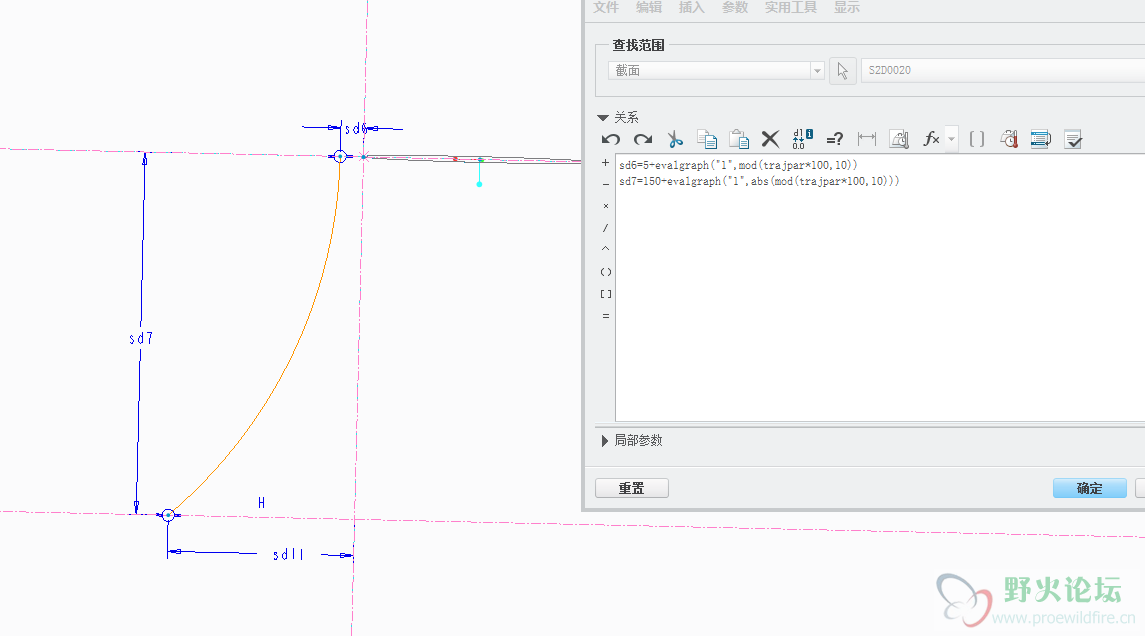Insert square brackets from side palette
Image resolution: width=1145 pixels, height=636 pixels.
pos(605,294)
